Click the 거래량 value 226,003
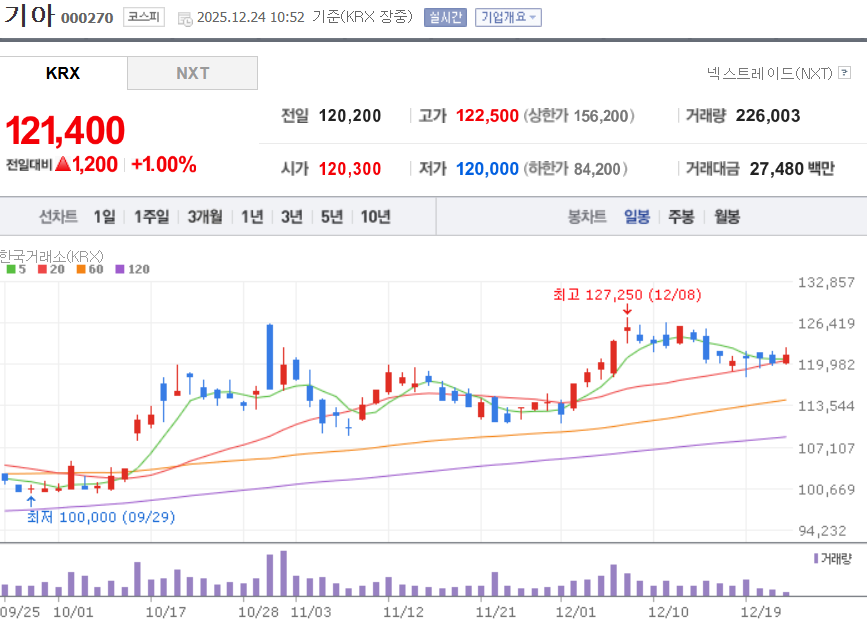The width and height of the screenshot is (867, 638). (x=767, y=116)
